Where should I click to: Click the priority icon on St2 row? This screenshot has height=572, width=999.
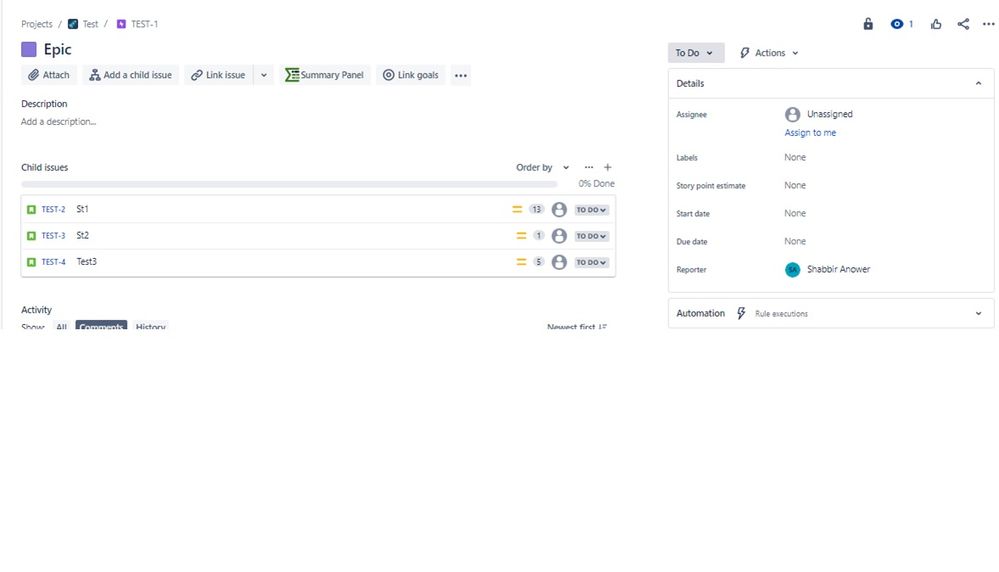[521, 236]
